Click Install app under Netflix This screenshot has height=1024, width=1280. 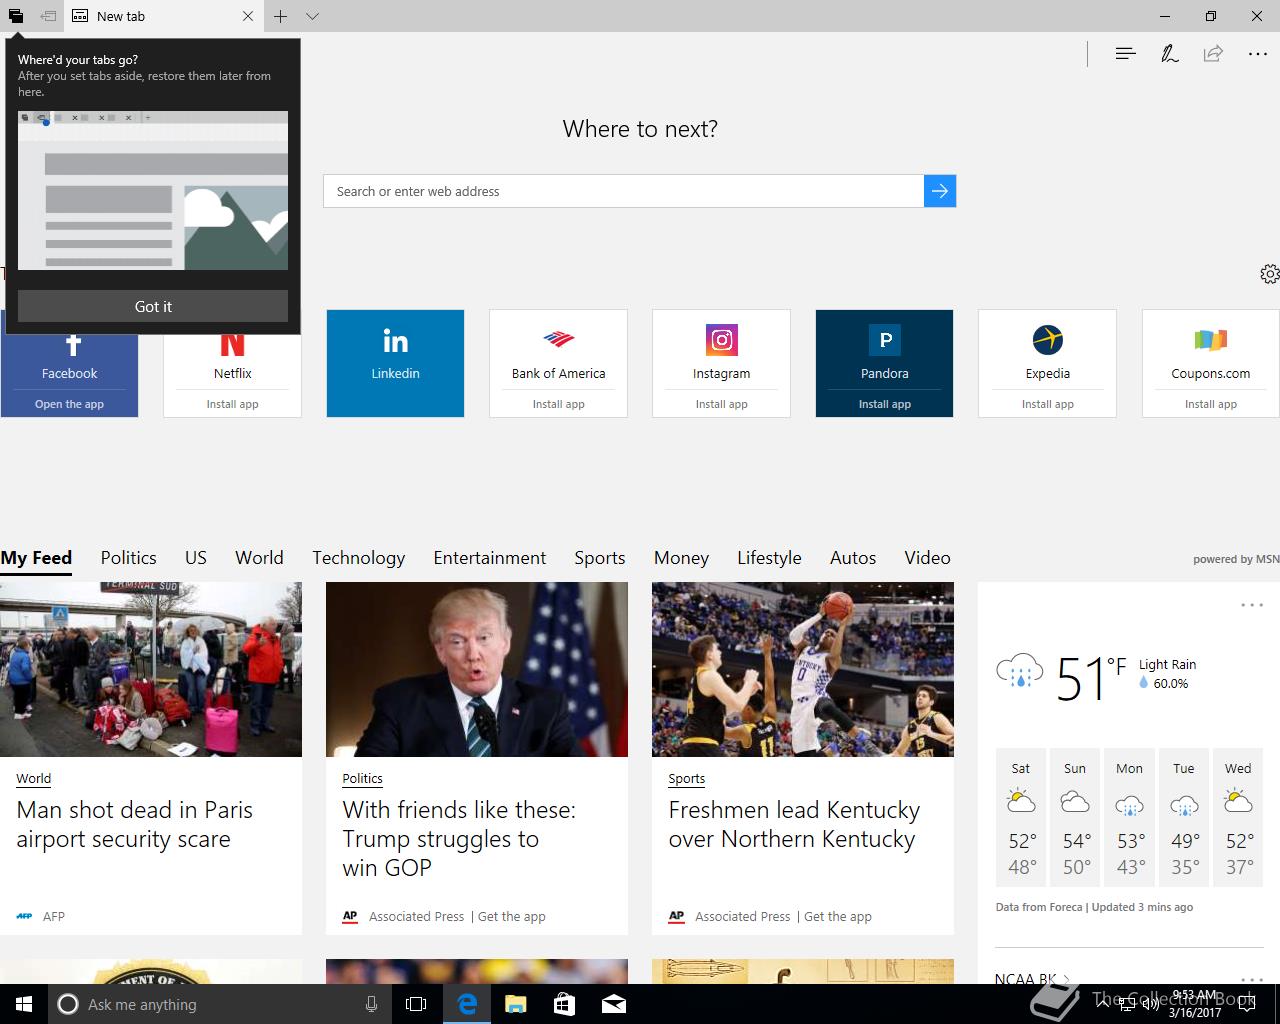[232, 404]
